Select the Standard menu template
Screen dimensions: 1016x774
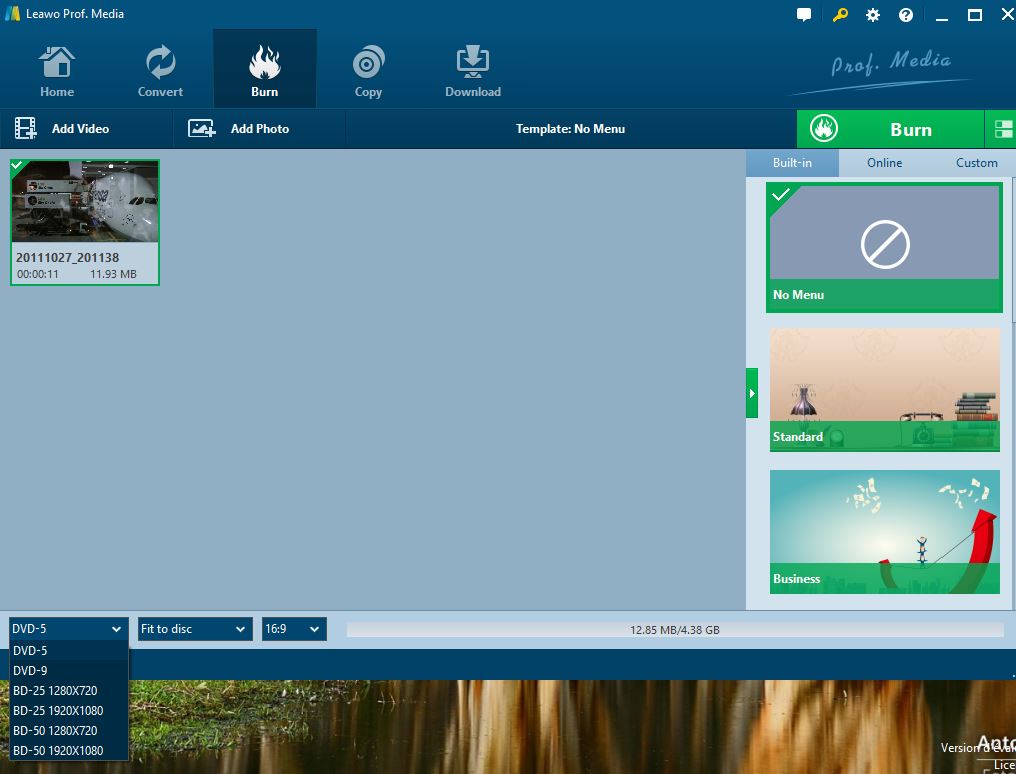pos(884,389)
